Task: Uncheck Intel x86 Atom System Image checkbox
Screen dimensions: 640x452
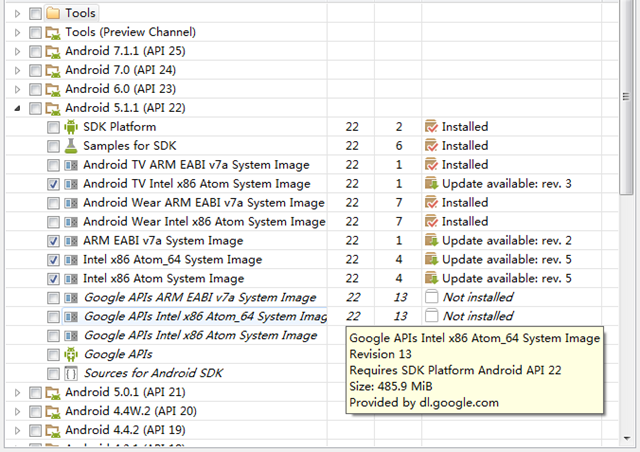Action: point(53,279)
